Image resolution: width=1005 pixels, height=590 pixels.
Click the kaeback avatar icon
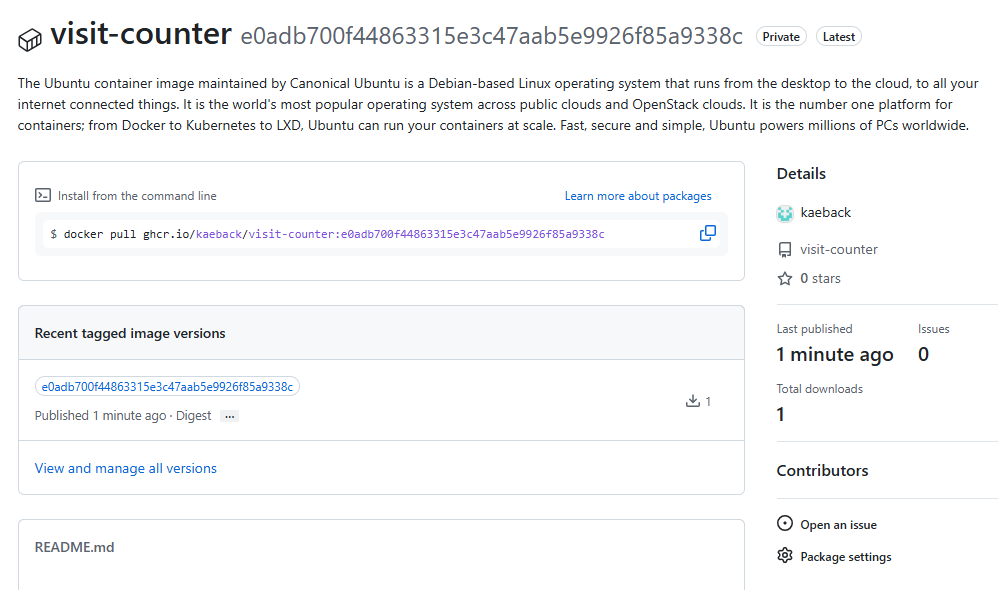pyautogui.click(x=785, y=213)
